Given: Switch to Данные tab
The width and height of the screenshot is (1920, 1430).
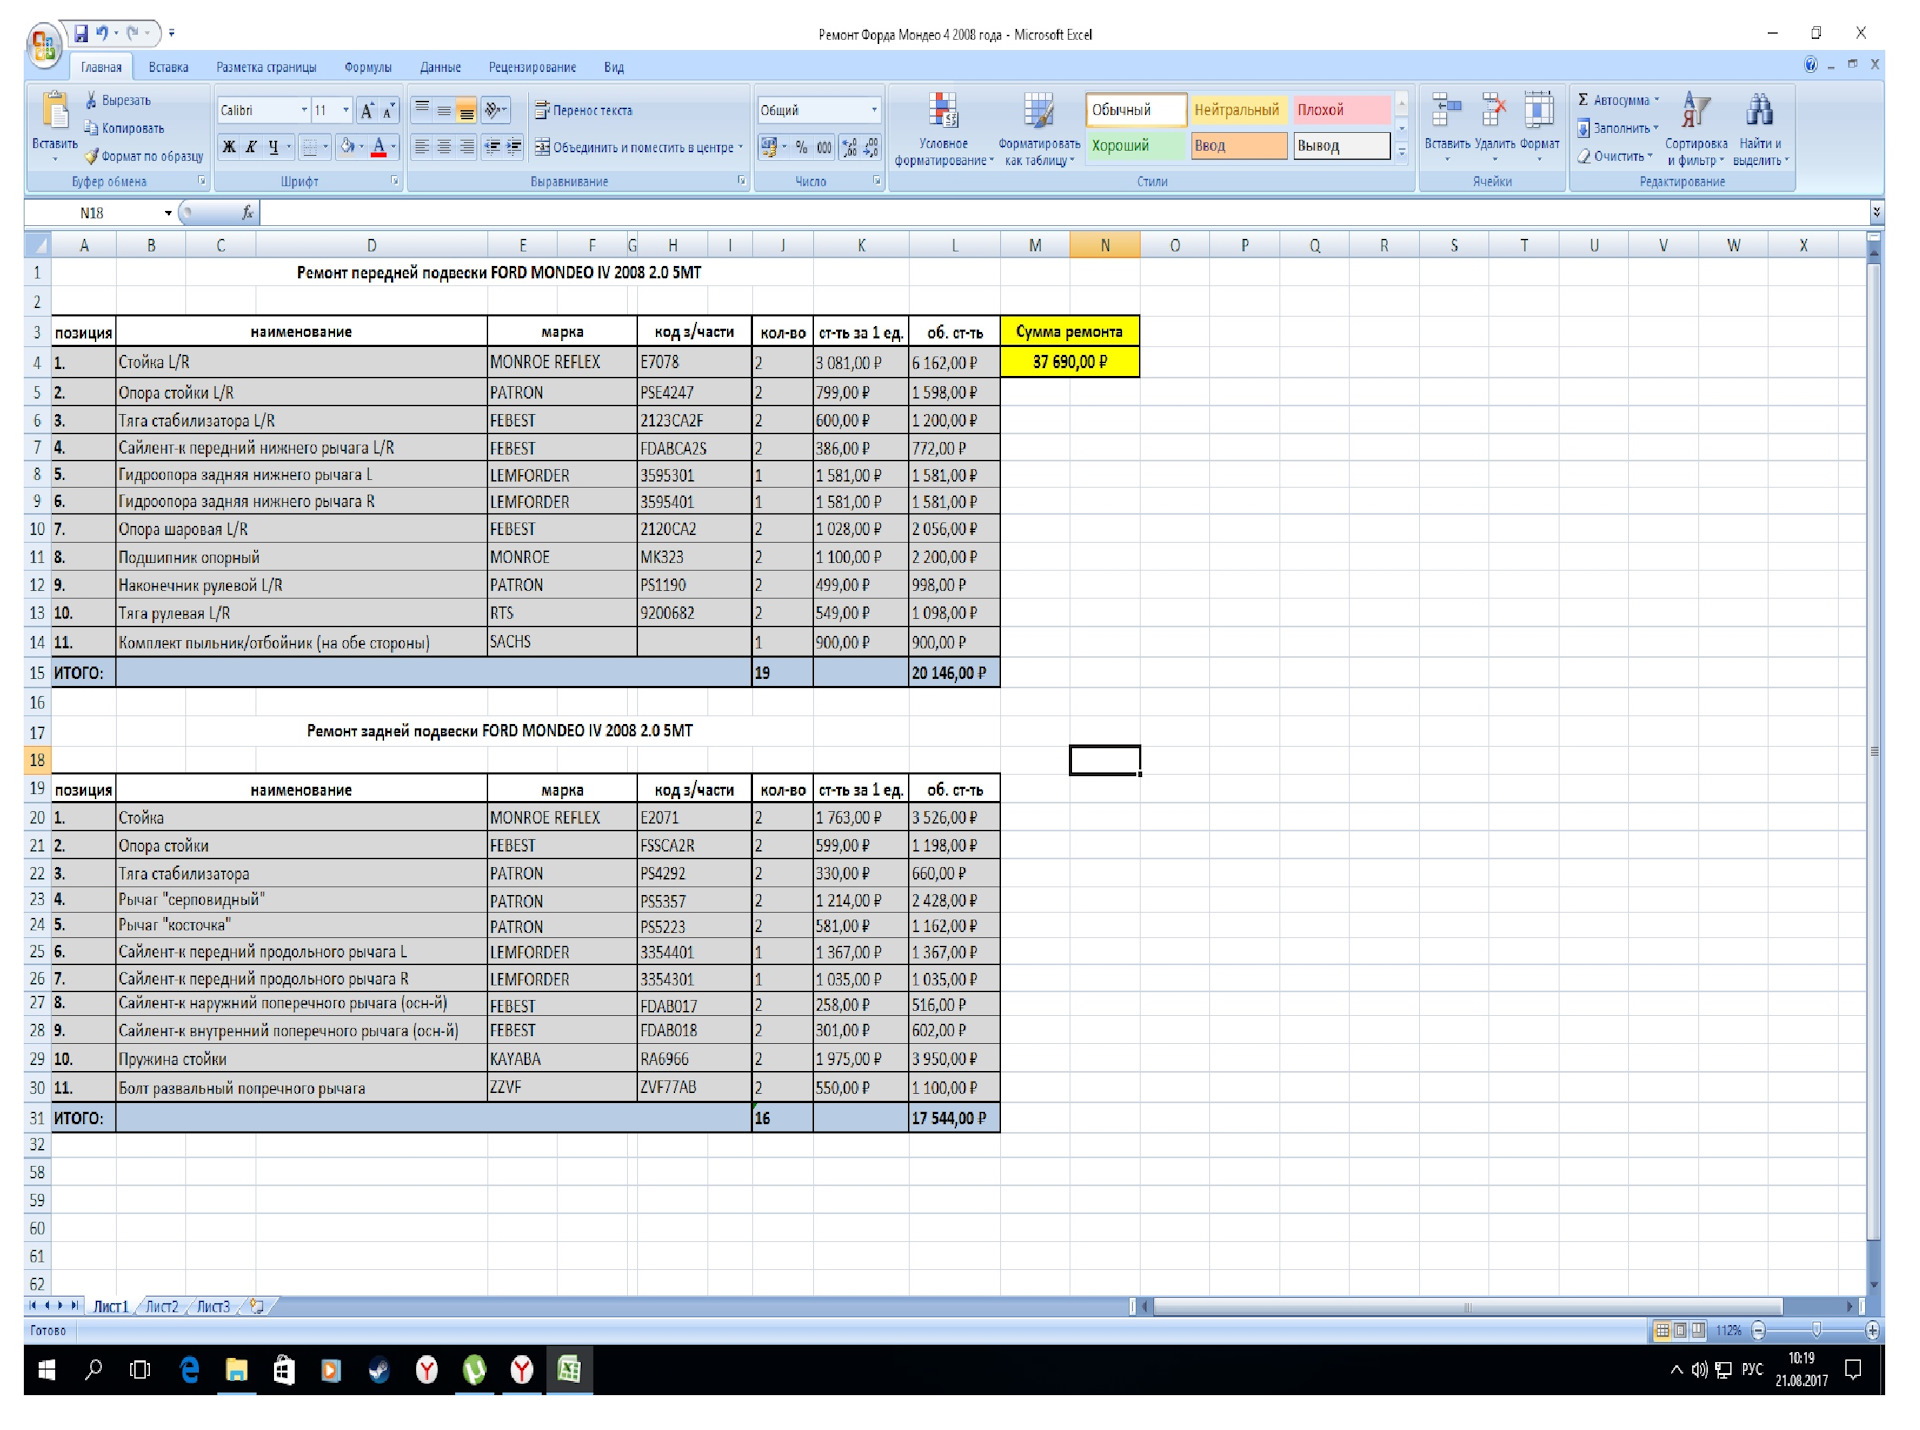Looking at the screenshot, I should 440,67.
